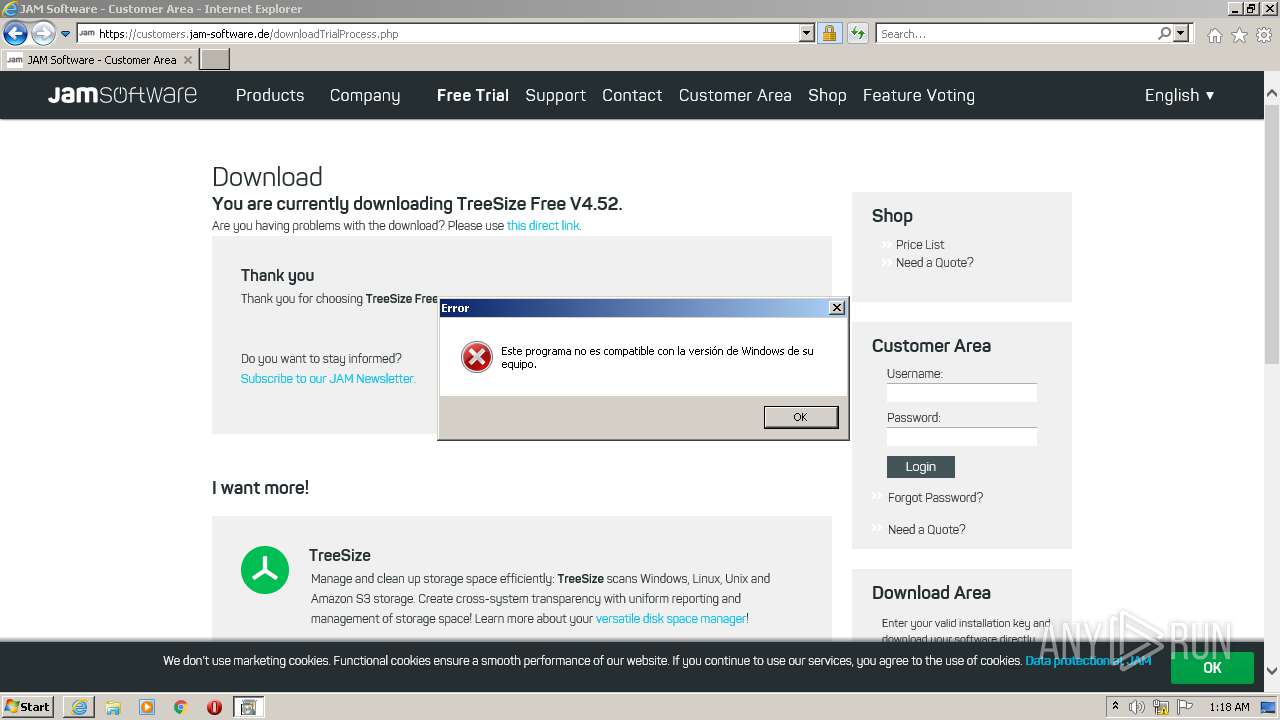Image resolution: width=1280 pixels, height=720 pixels.
Task: Click the volume speaker tray icon
Action: click(1137, 707)
